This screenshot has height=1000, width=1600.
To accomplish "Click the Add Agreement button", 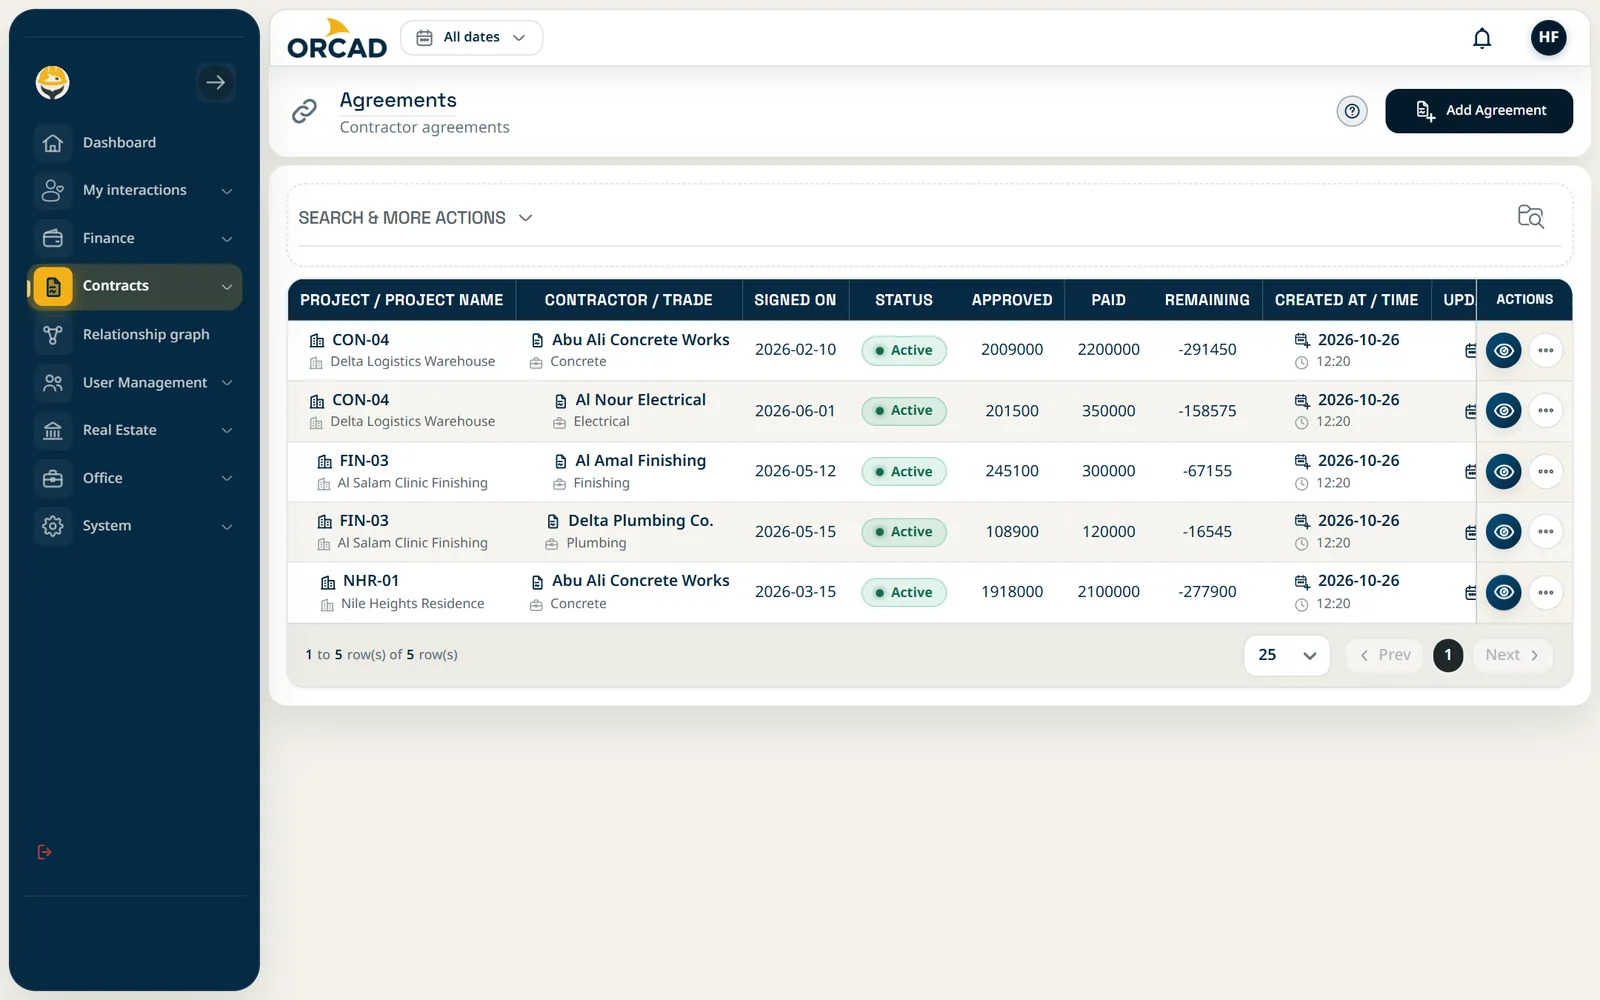I will pyautogui.click(x=1478, y=111).
